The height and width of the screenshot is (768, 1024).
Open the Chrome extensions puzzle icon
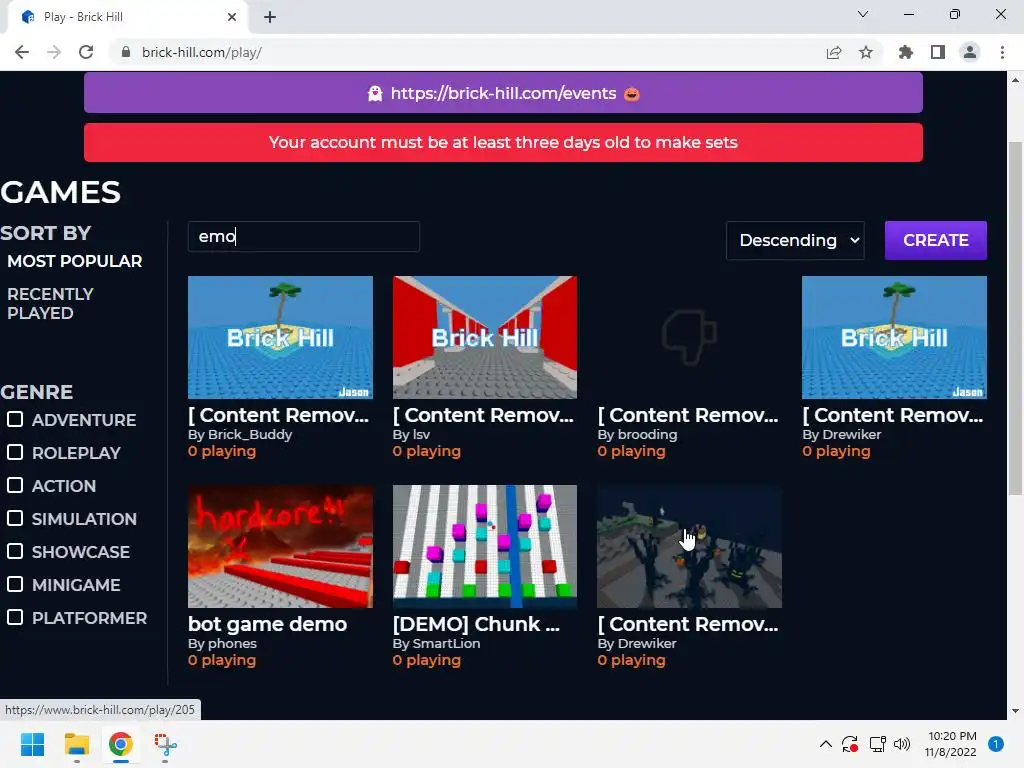coord(906,52)
